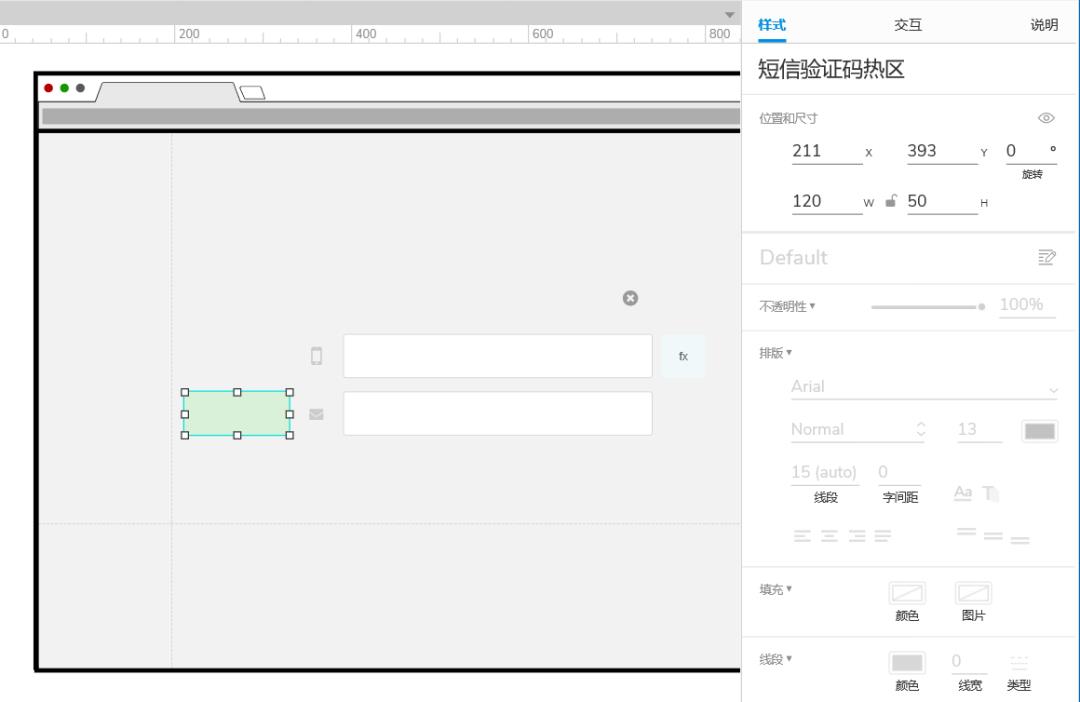The image size is (1080, 702).
Task: Click the font size field showing 13
Action: (x=978, y=430)
